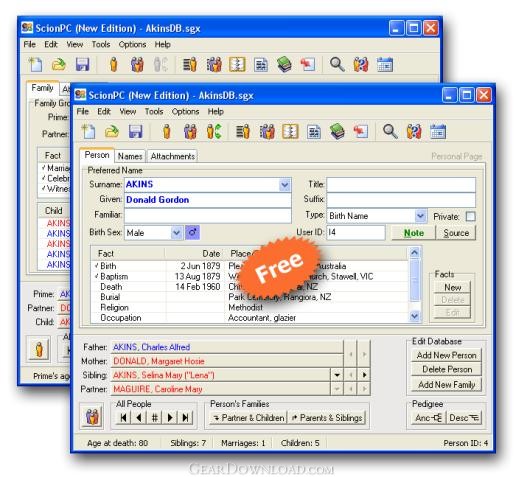The image size is (522, 477).
Task: Click magnifying glass icon in back window toolbar
Action: tap(337, 64)
